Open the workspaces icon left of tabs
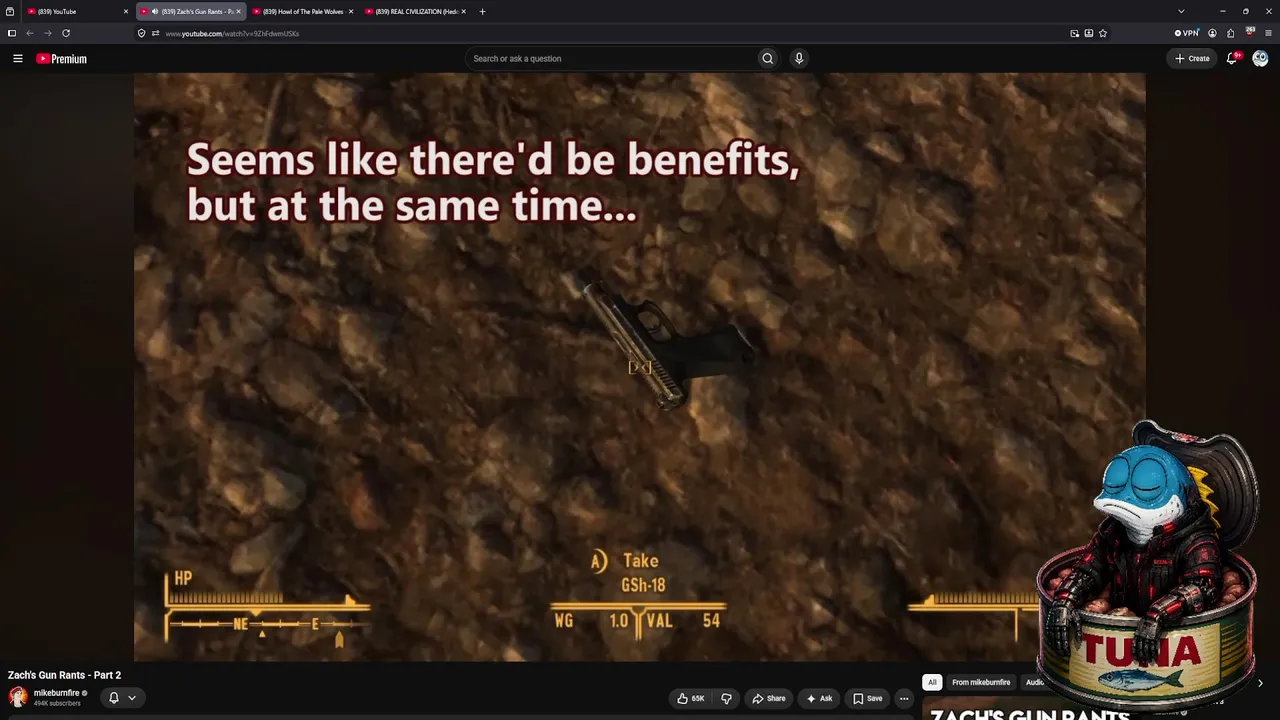This screenshot has width=1280, height=720. tap(10, 11)
